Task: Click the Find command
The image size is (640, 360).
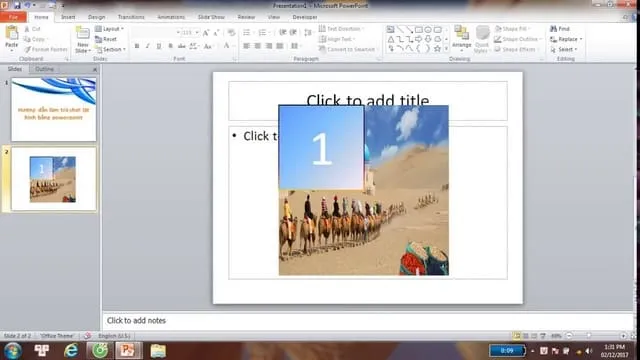Action: (x=560, y=29)
